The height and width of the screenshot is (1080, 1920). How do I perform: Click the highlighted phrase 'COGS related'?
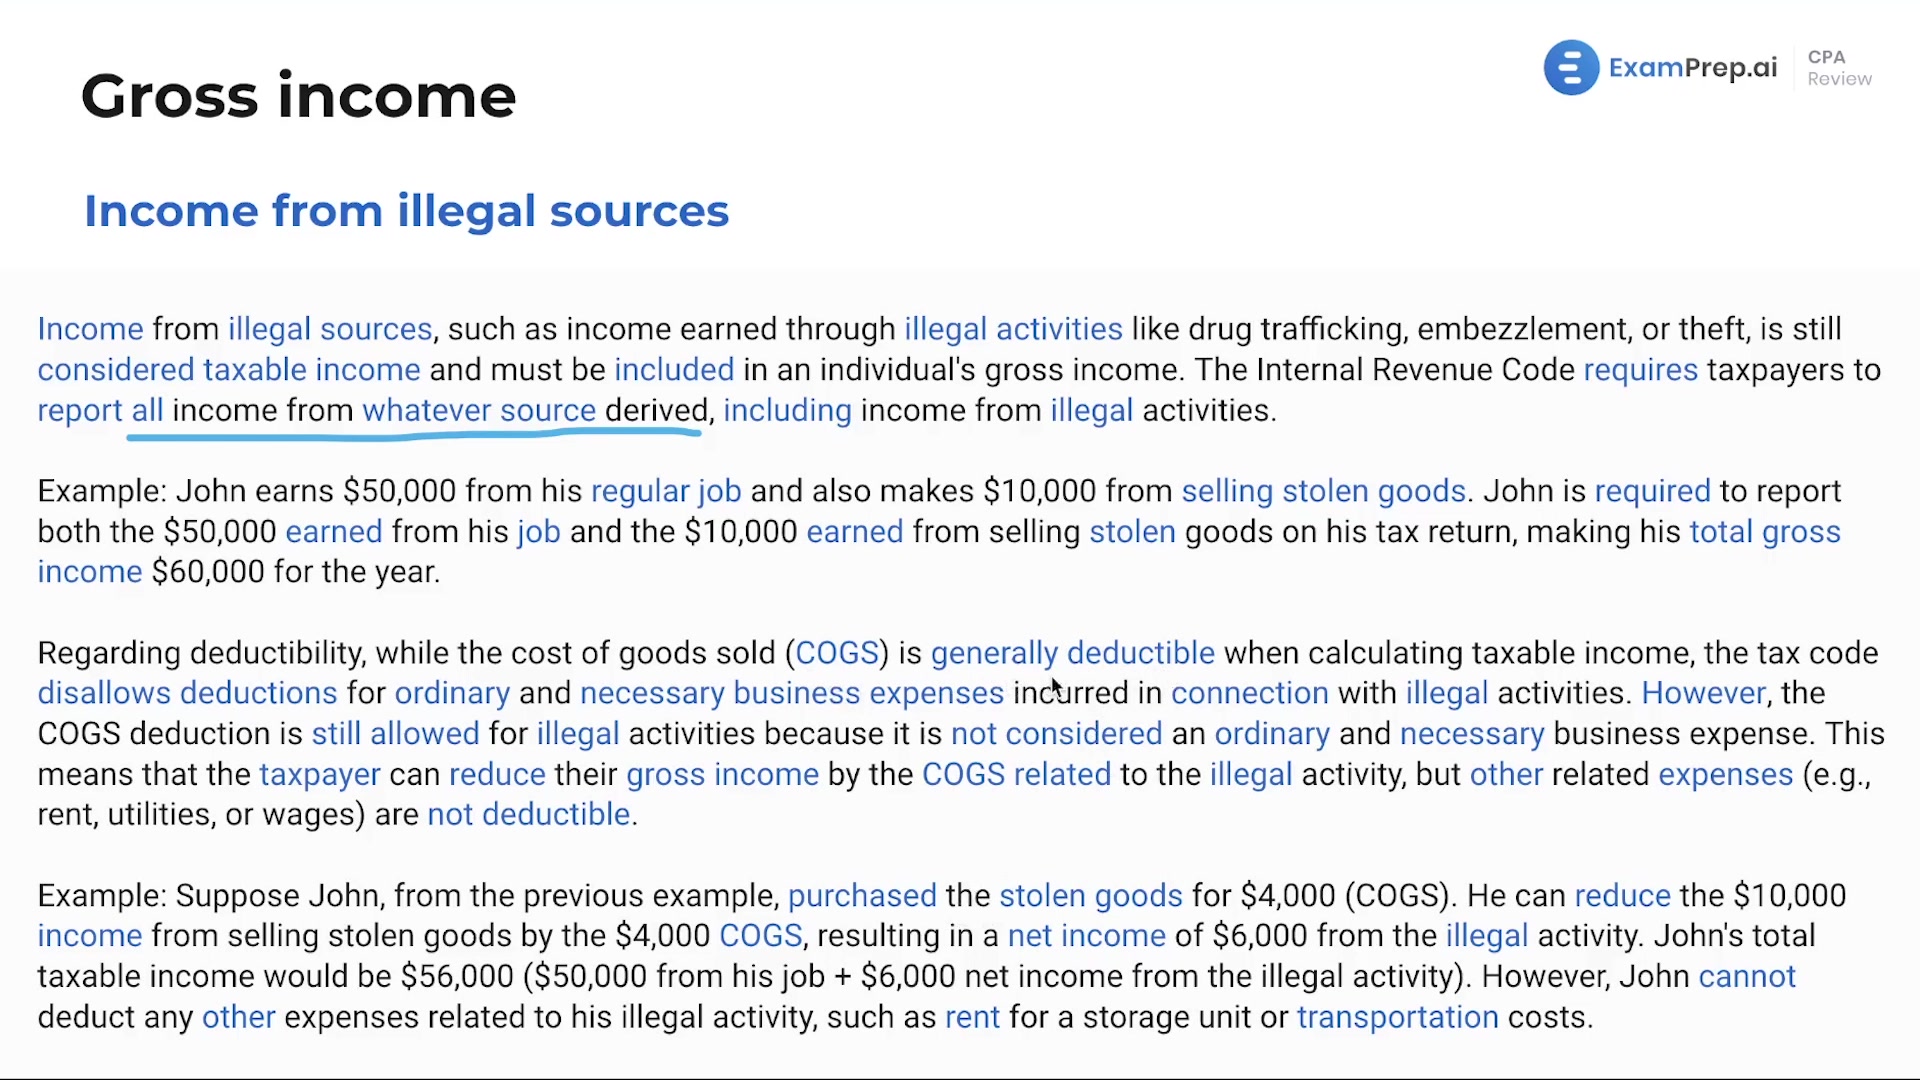pos(1016,774)
